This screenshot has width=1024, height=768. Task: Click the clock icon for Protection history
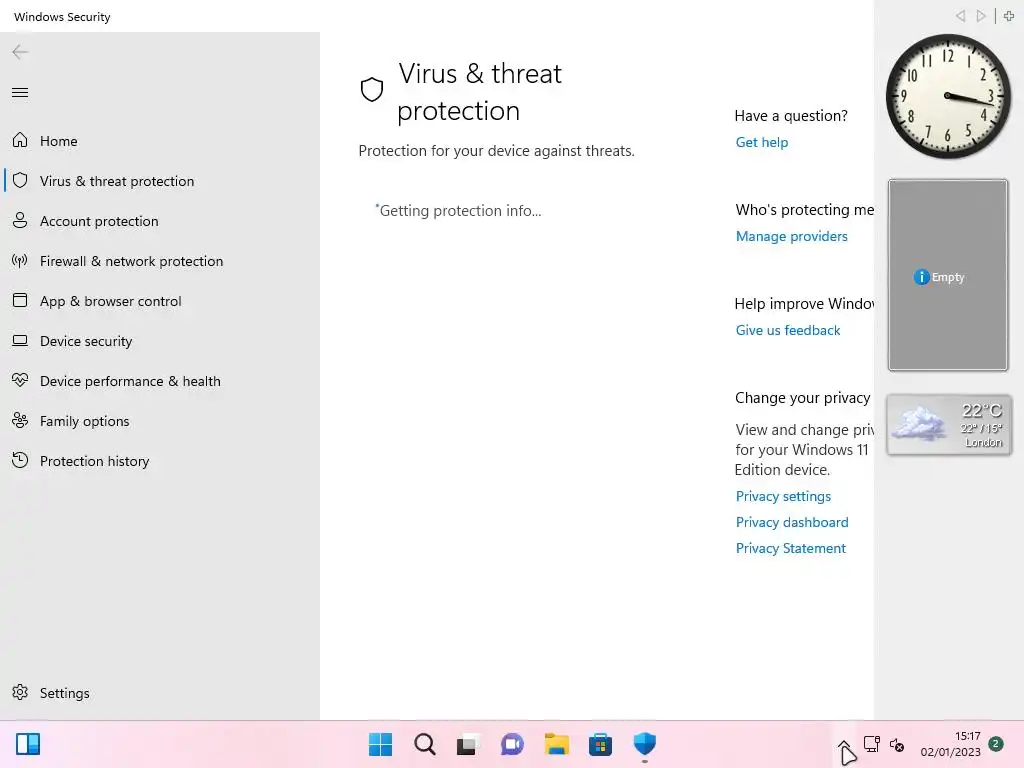point(20,460)
